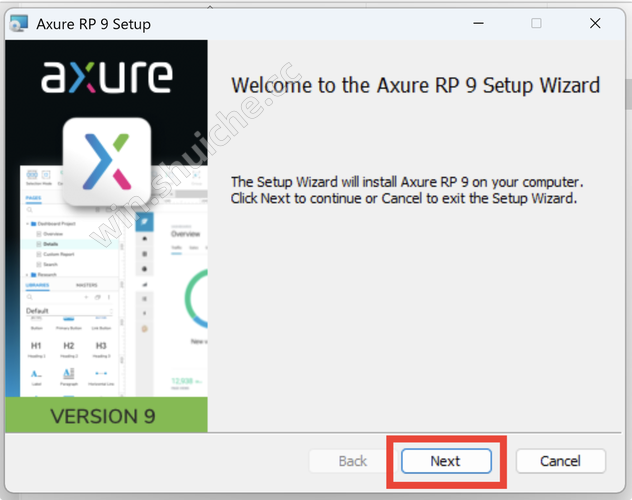Click the axure wordmark banner
Viewport: 632px width, 500px height.
click(107, 77)
